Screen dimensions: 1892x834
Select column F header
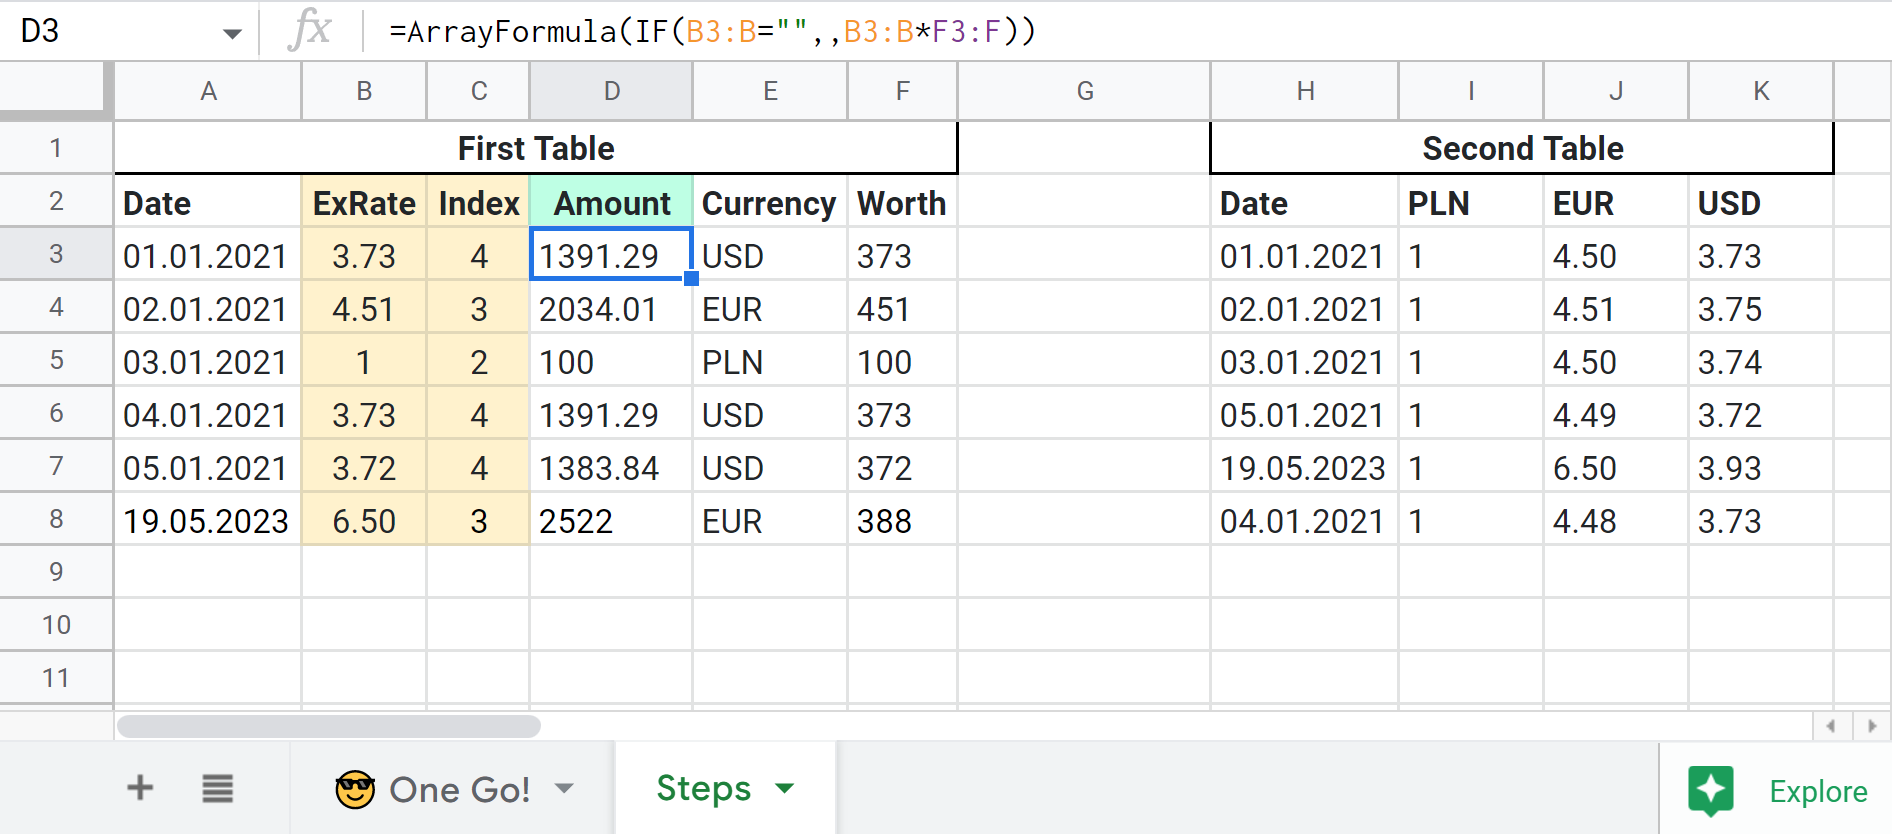click(903, 91)
